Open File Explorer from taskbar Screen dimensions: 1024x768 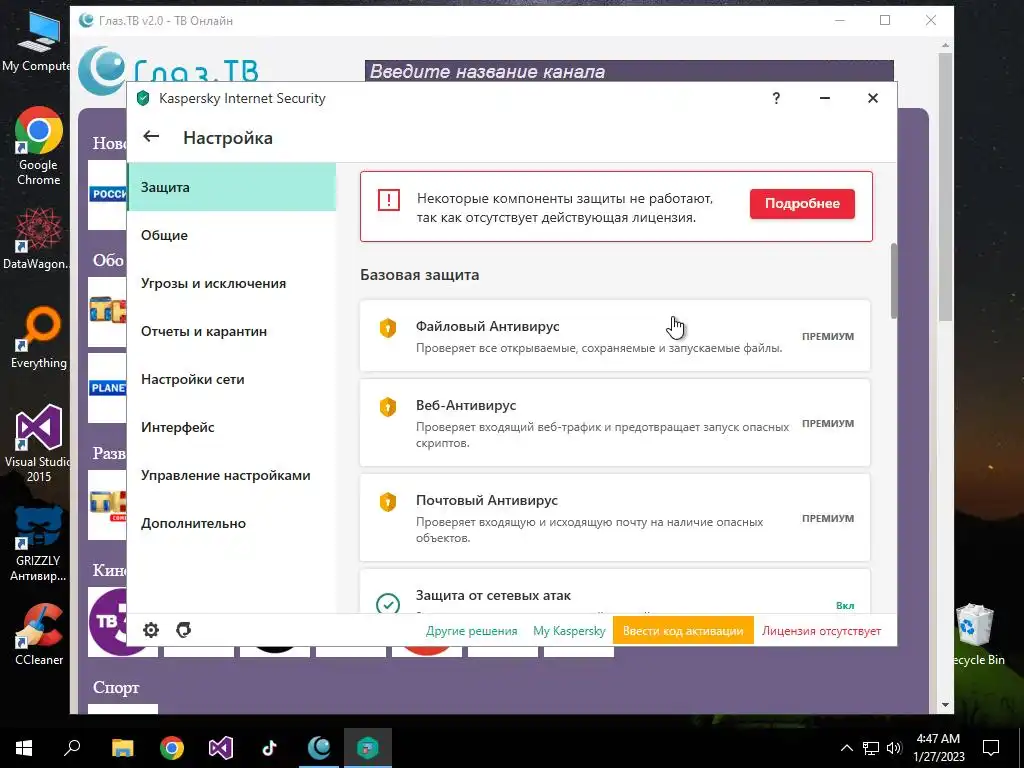coord(122,748)
